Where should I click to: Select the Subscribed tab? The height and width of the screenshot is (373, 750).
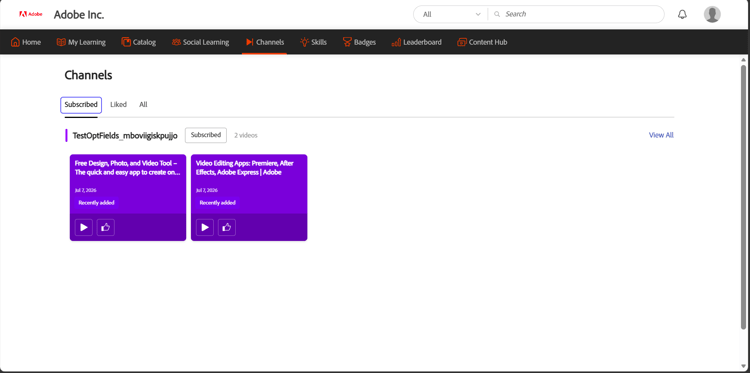click(x=81, y=105)
